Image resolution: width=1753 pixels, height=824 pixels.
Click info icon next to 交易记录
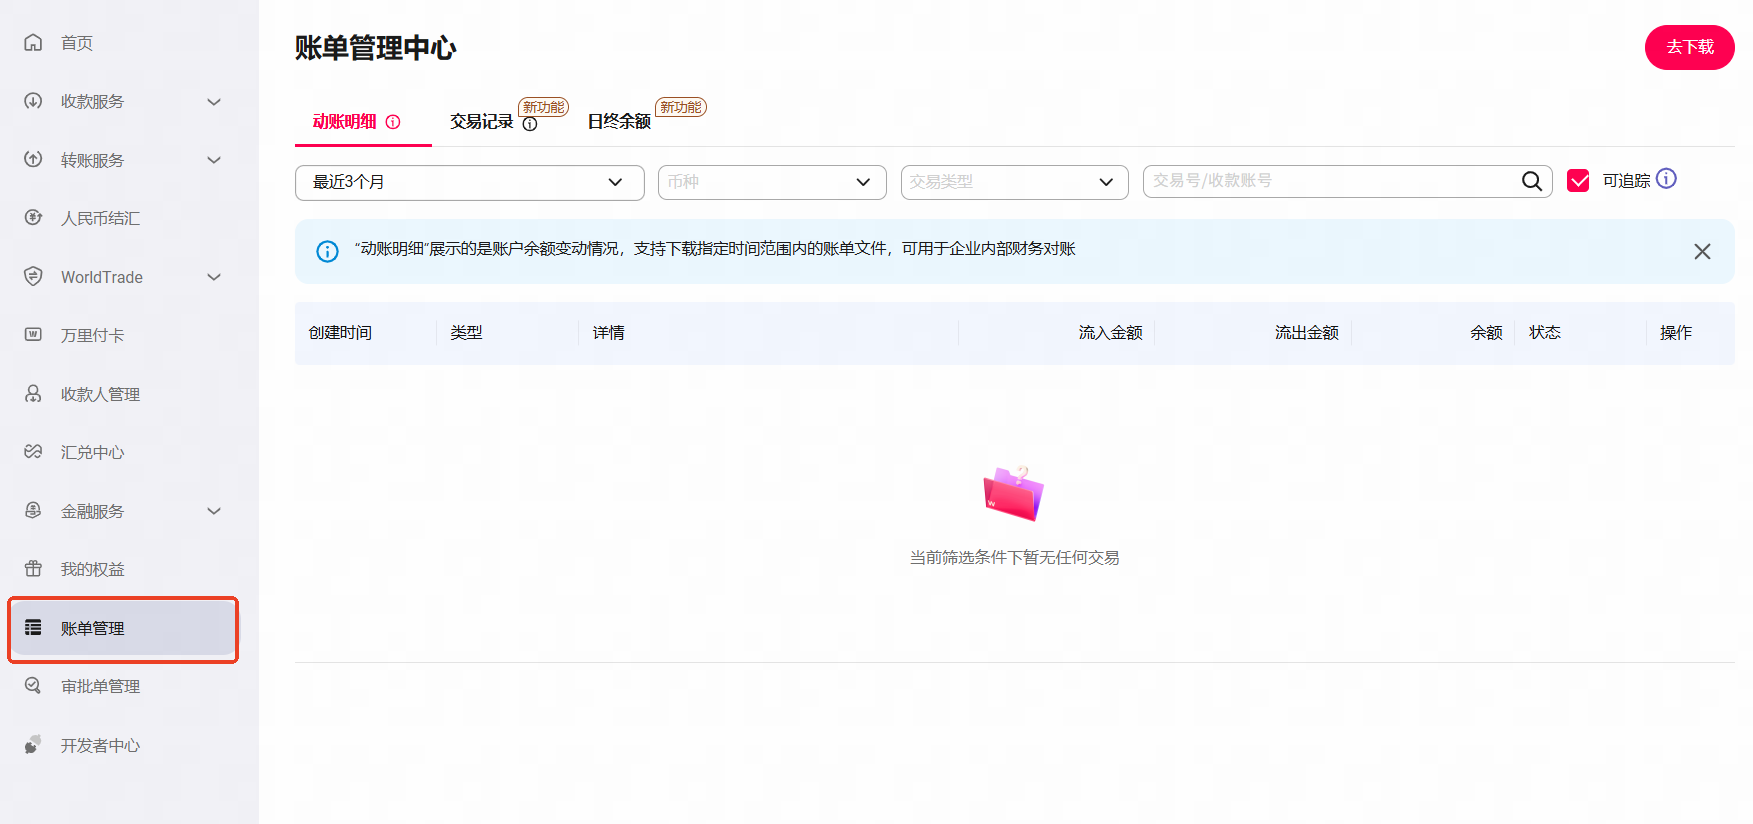tap(530, 124)
